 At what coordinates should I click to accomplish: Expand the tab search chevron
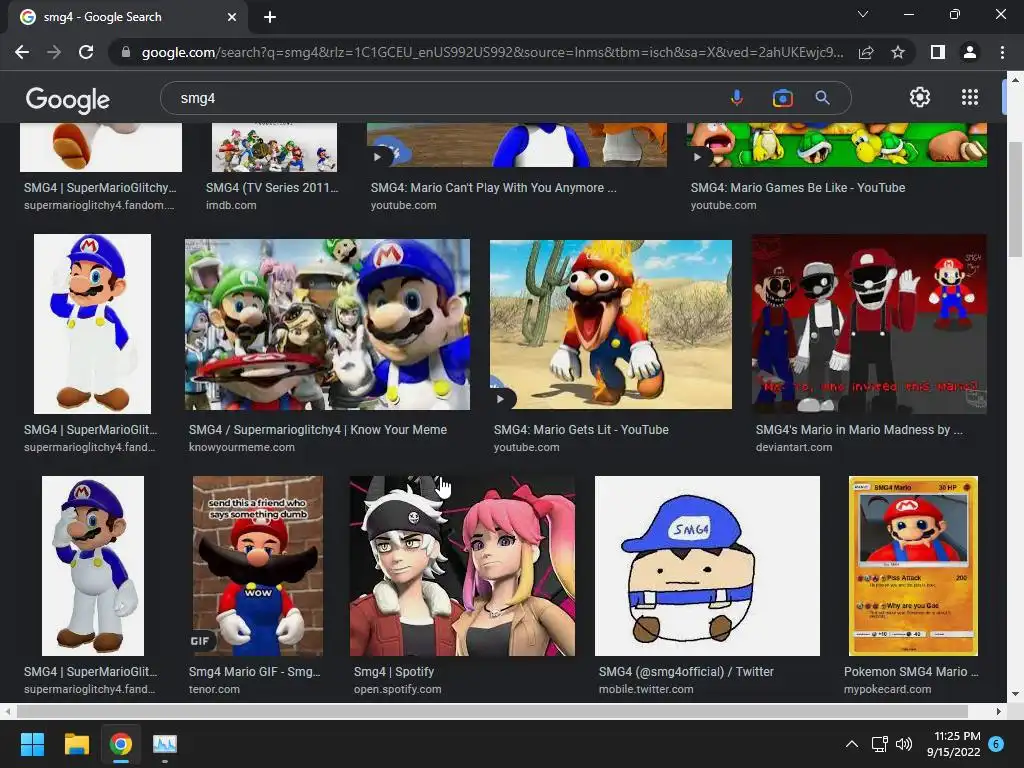pos(863,15)
